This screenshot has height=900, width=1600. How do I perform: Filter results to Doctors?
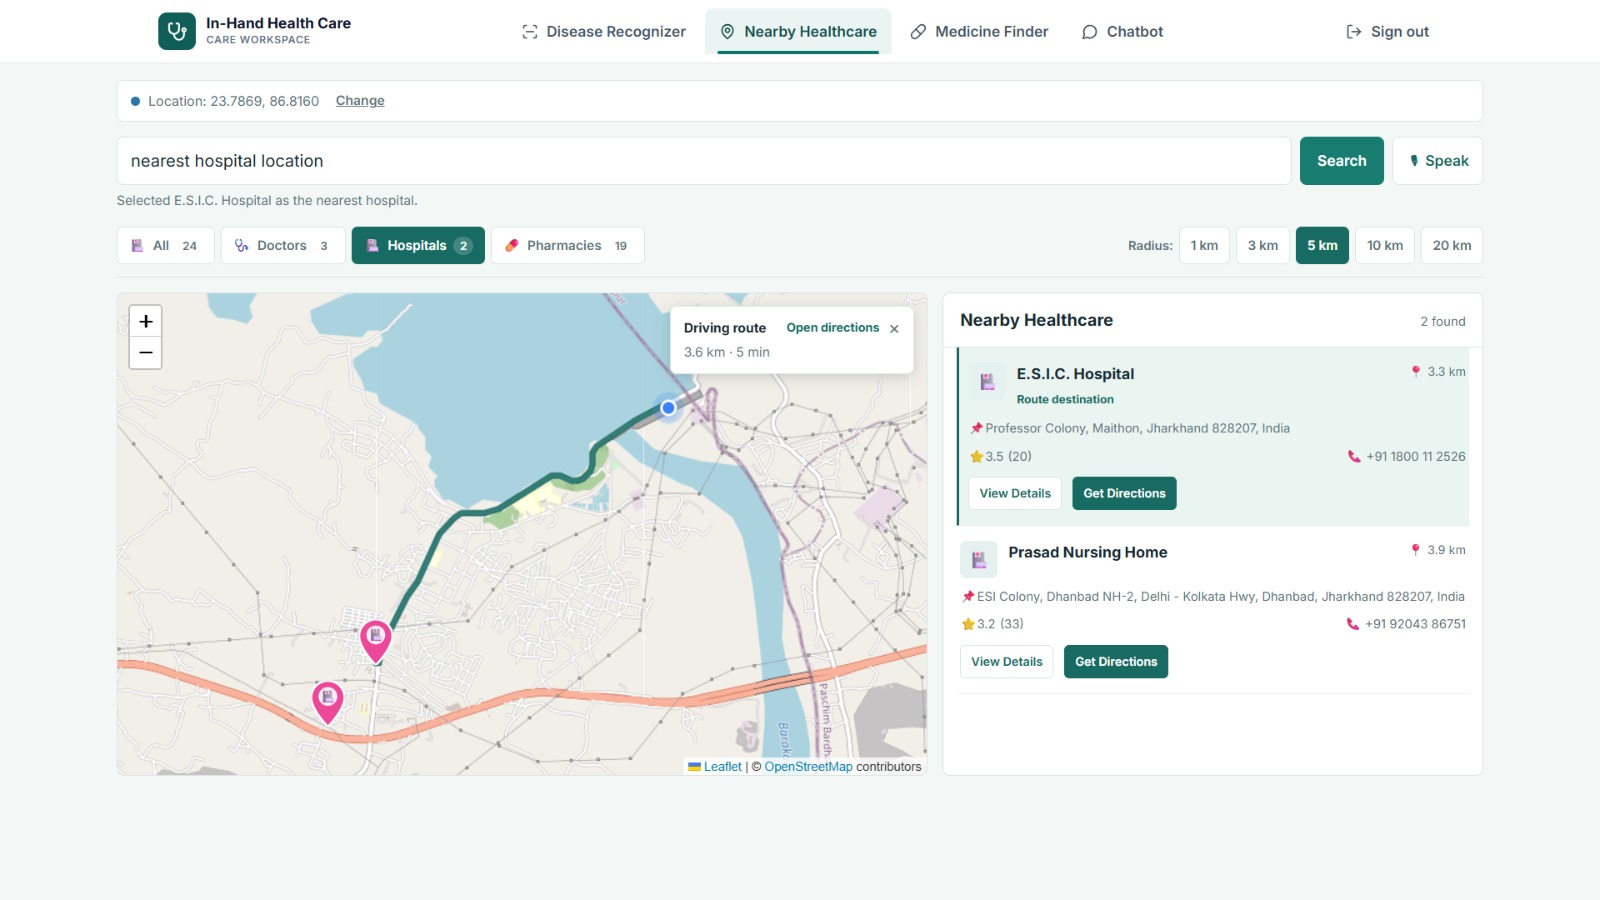tap(283, 246)
